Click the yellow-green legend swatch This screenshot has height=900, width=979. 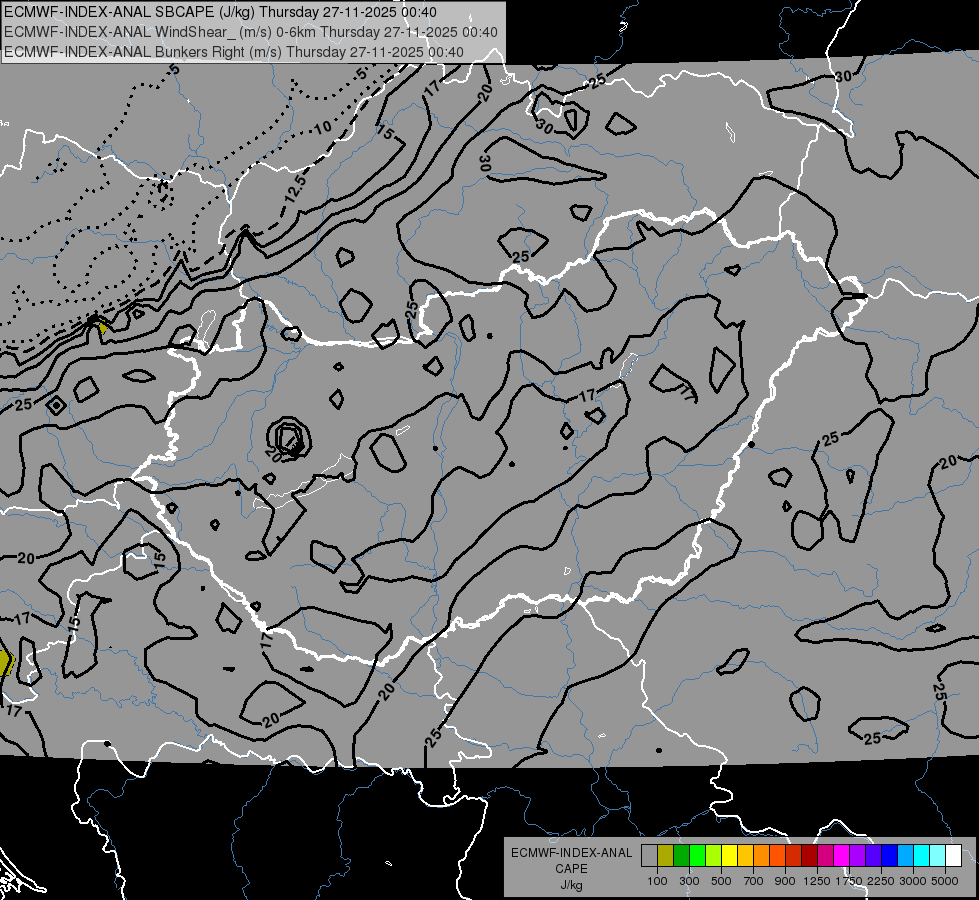click(714, 855)
